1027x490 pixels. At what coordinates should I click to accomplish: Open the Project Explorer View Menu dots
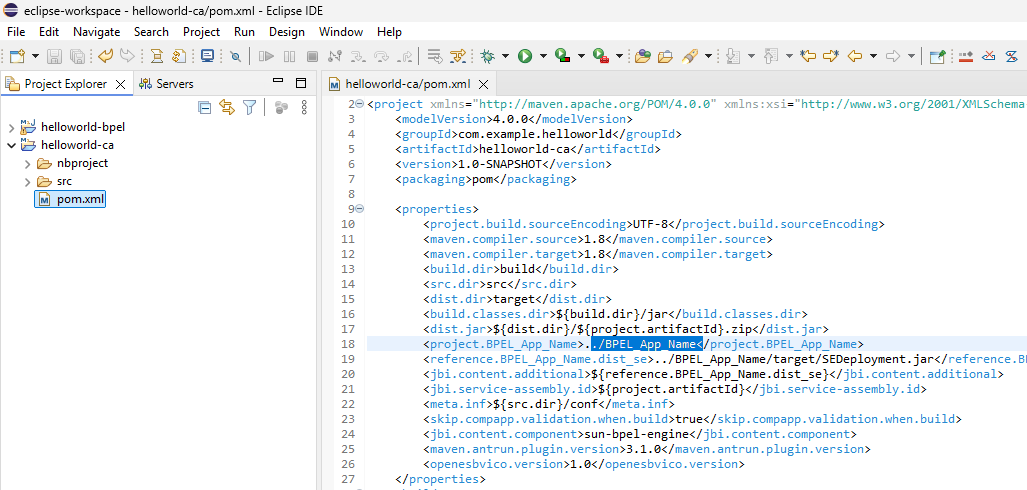(x=304, y=108)
